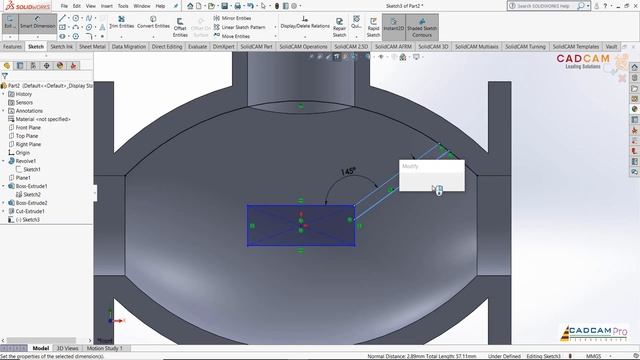Open the Tools menu
640x360 pixels.
[123, 6]
